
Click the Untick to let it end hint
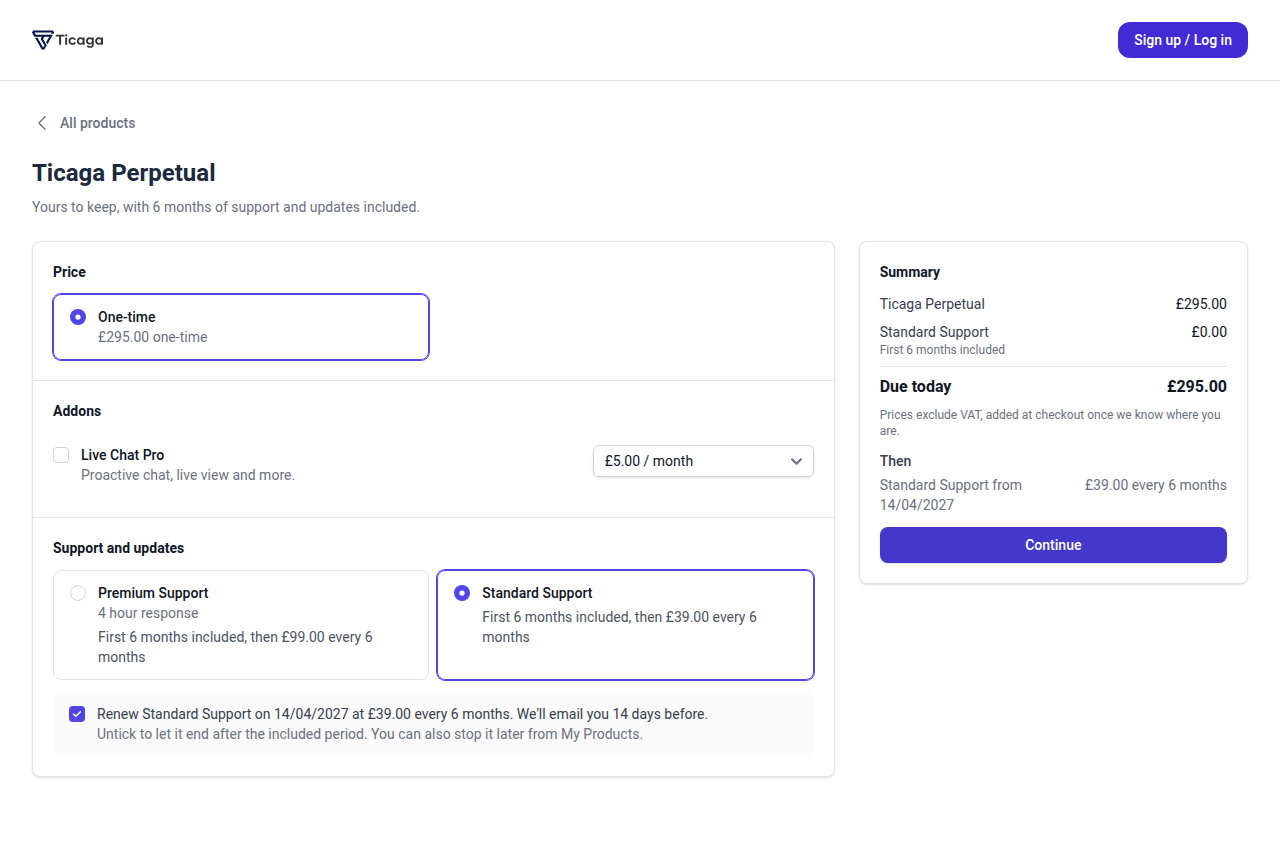point(370,734)
